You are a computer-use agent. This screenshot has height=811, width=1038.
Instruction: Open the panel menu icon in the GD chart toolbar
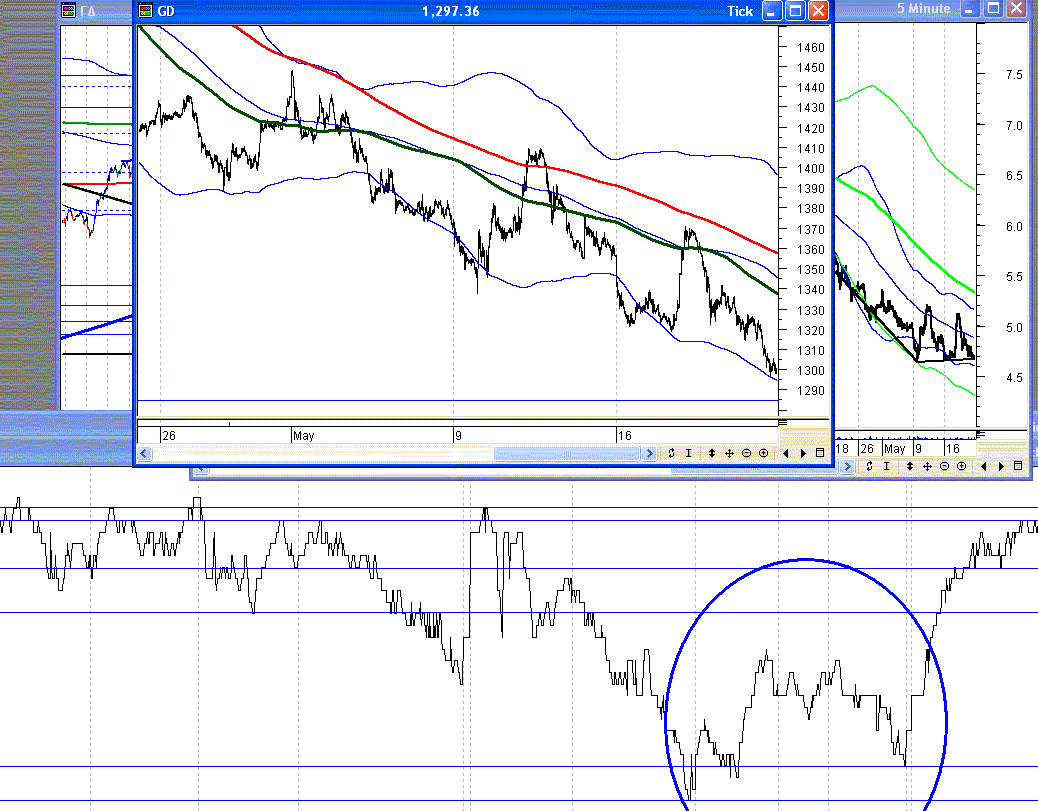click(x=820, y=453)
